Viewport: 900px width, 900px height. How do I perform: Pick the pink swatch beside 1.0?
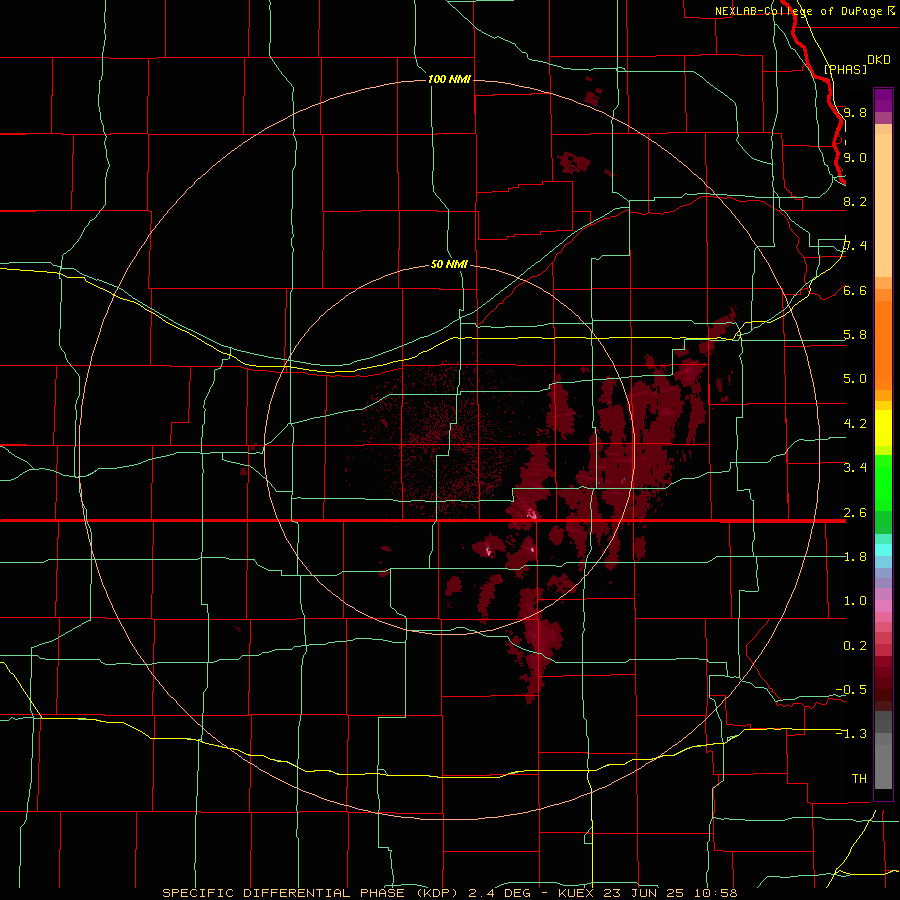pyautogui.click(x=883, y=606)
